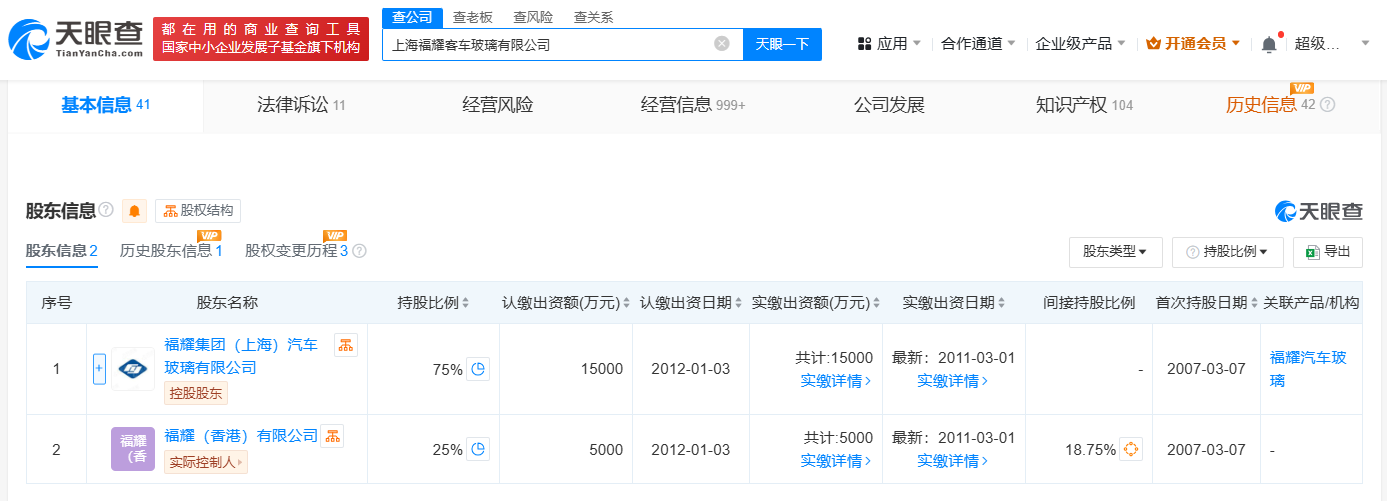Screen dimensions: 1387x501
Task: View indirect holding path for 18.75%
Action: click(x=1131, y=449)
